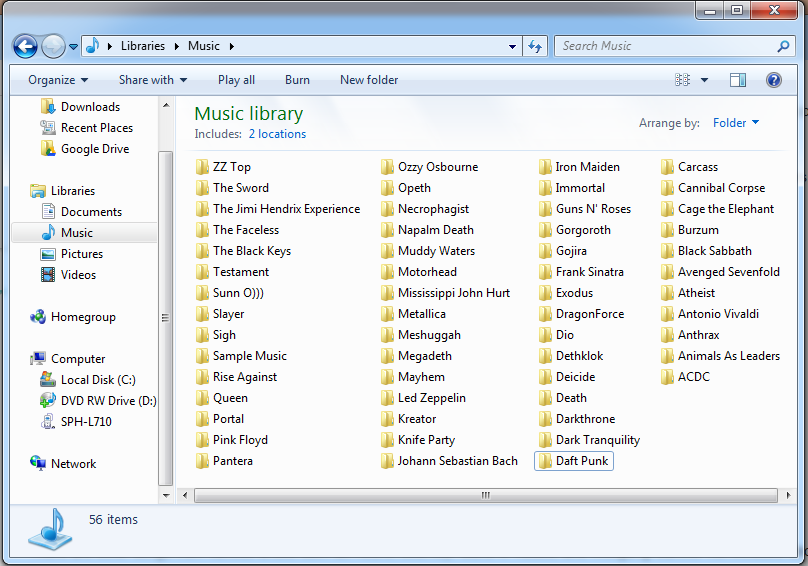Viewport: 808px width, 566px height.
Task: Create a New folder
Action: [369, 80]
